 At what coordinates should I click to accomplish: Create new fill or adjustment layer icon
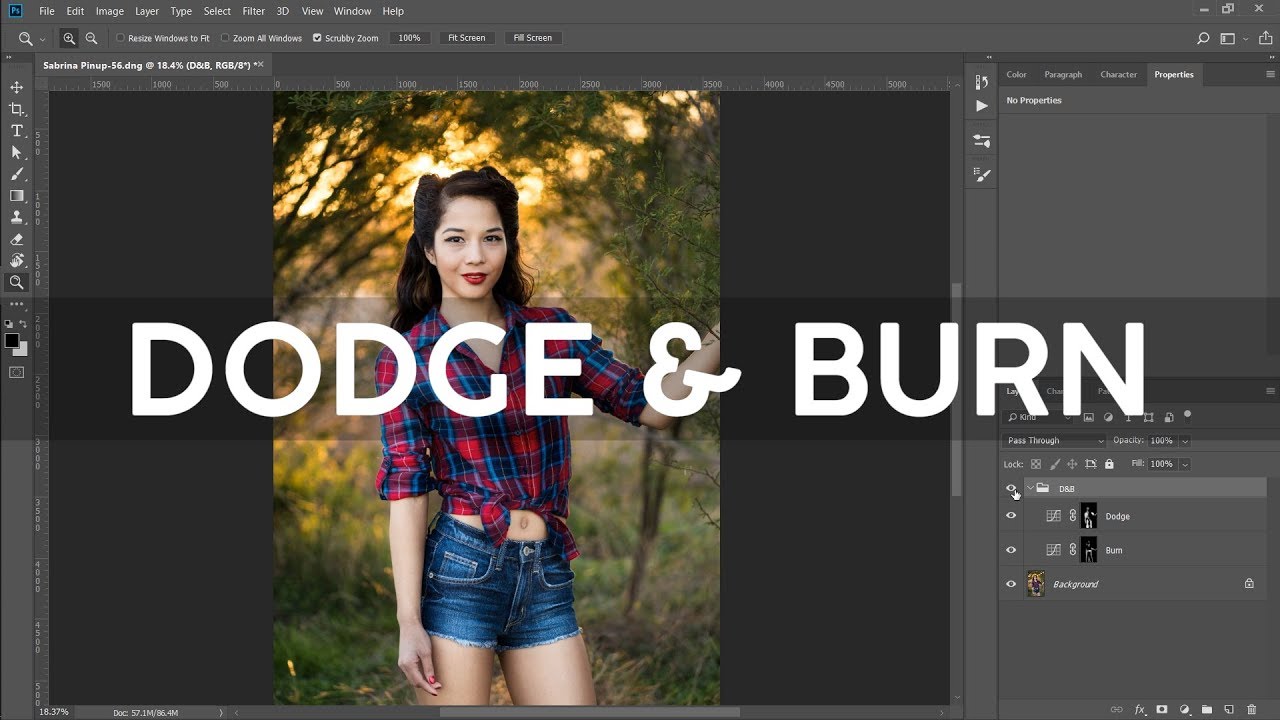pyautogui.click(x=1184, y=709)
